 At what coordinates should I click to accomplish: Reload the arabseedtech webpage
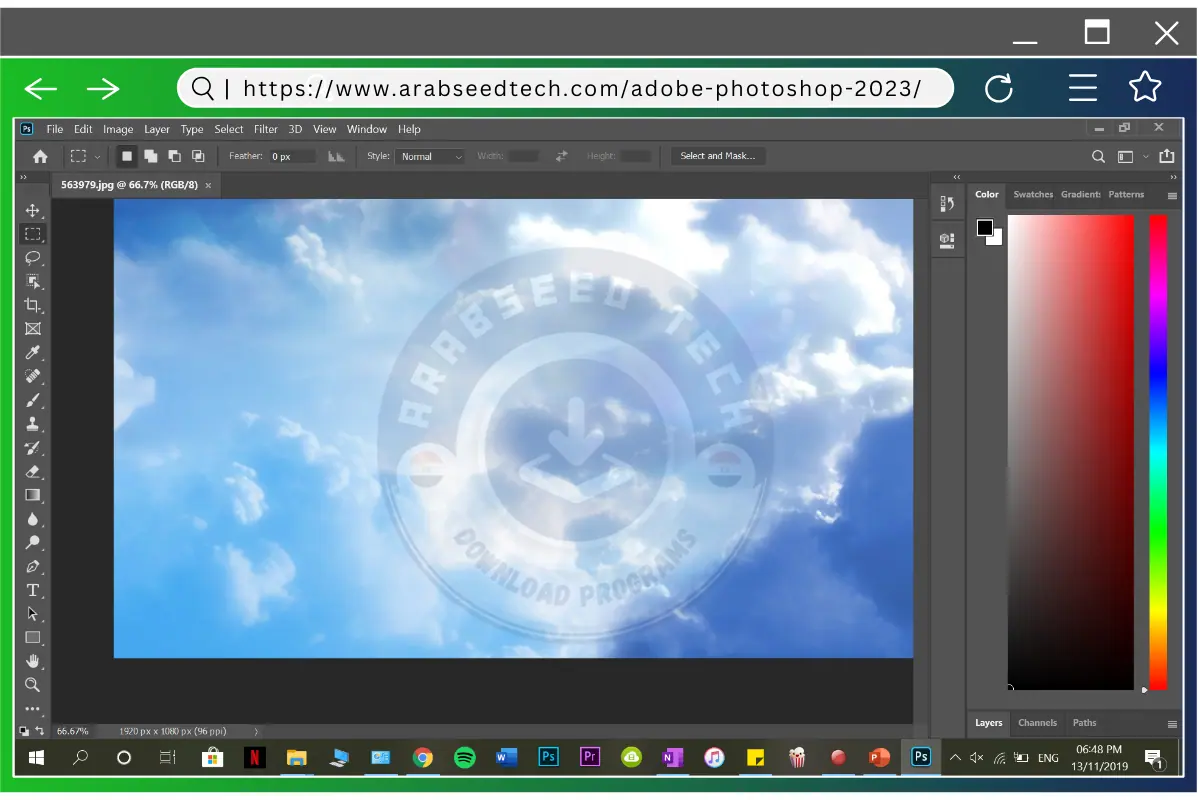(x=999, y=88)
